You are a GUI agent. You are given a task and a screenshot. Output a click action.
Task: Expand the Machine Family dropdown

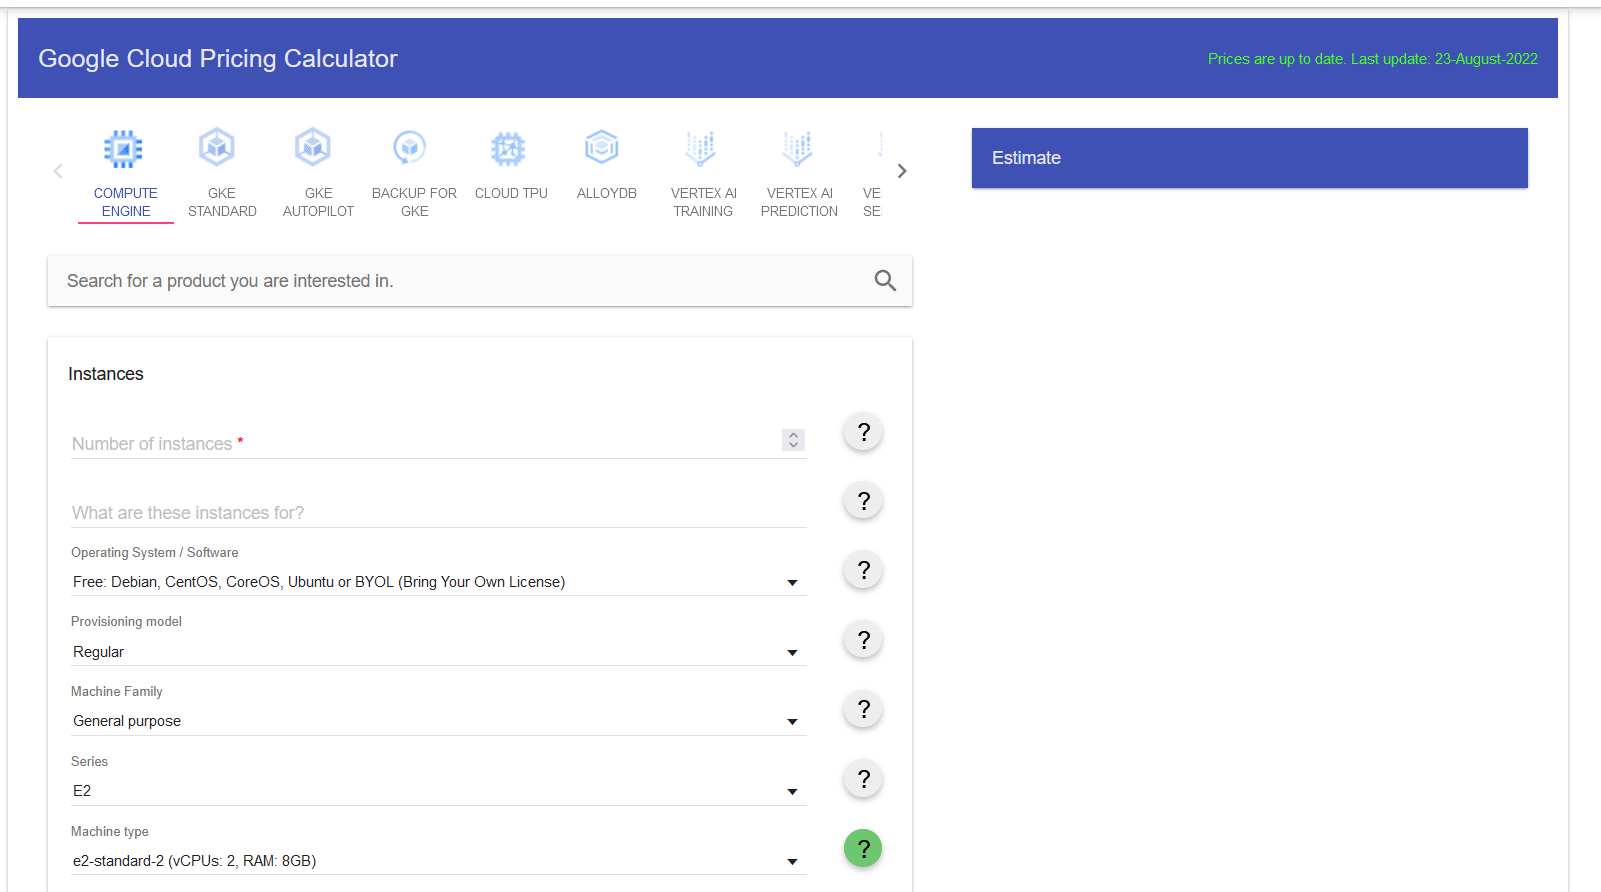(438, 721)
